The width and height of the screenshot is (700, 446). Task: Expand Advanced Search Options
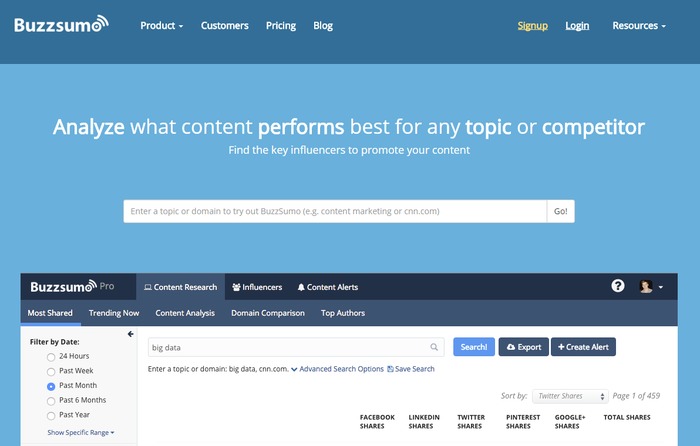(x=337, y=369)
